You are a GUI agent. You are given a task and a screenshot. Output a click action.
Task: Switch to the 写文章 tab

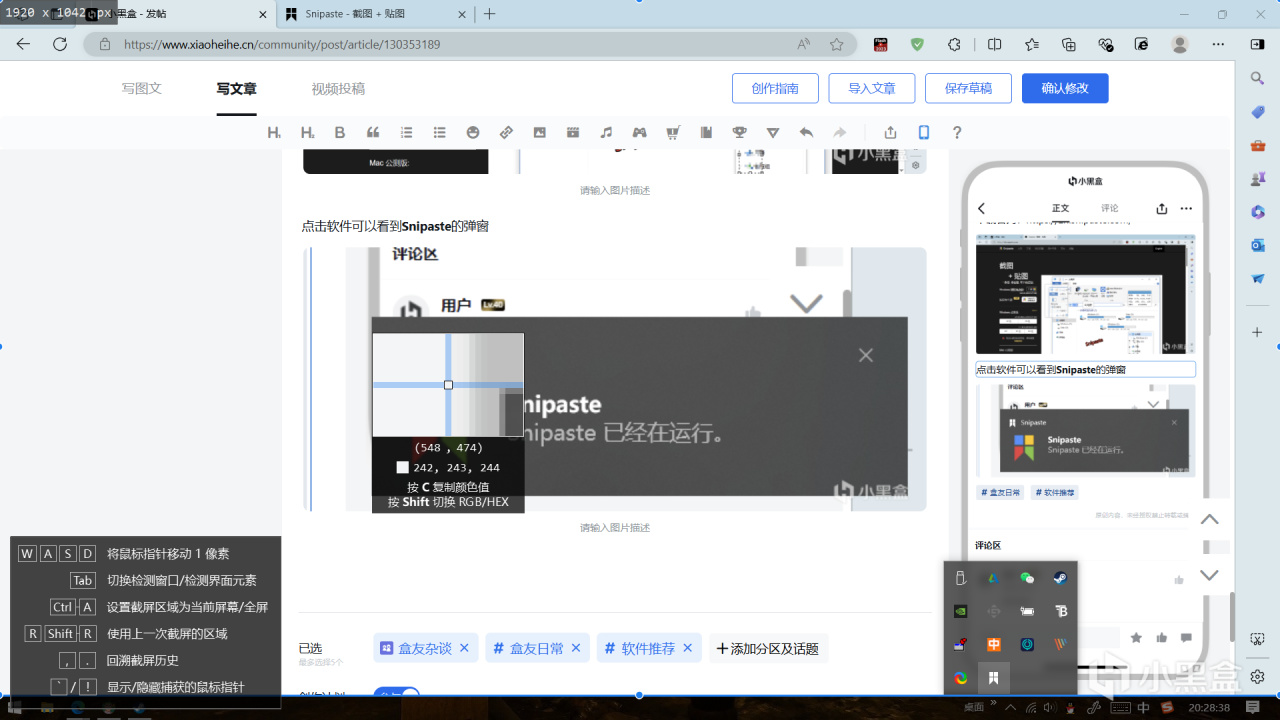[237, 88]
